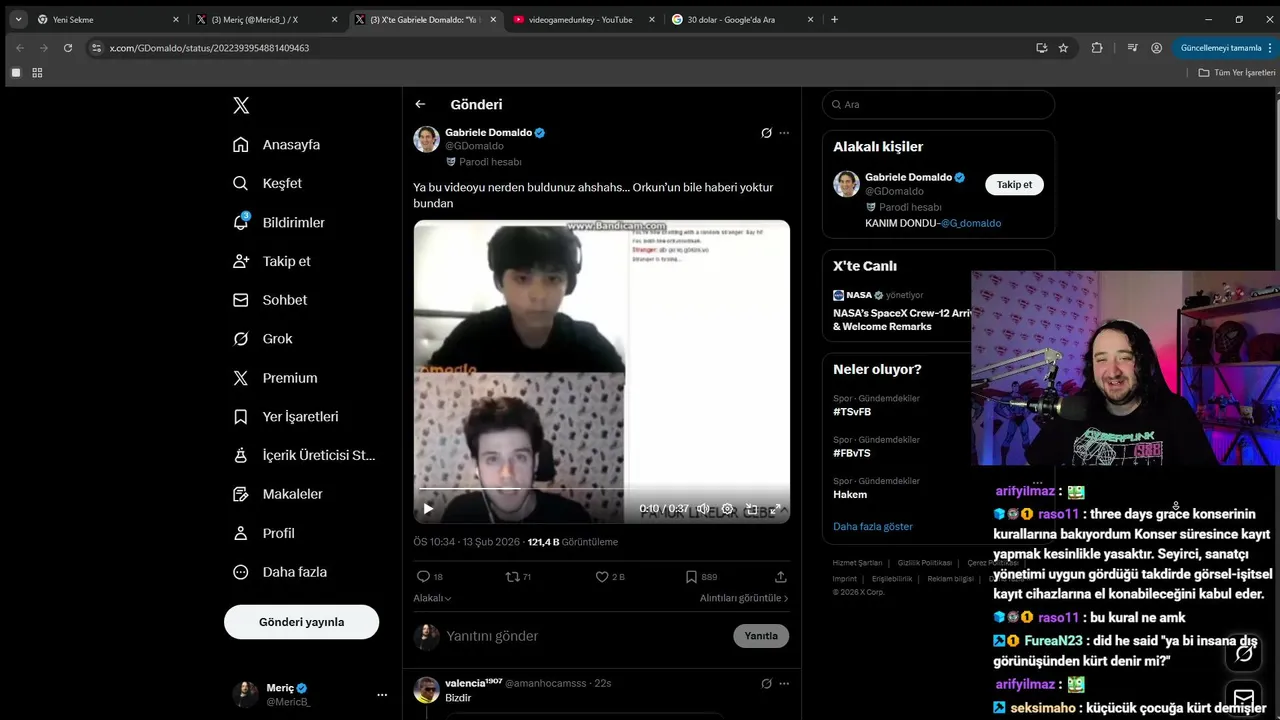
Task: Open Keşfet explore page
Action: click(267, 184)
